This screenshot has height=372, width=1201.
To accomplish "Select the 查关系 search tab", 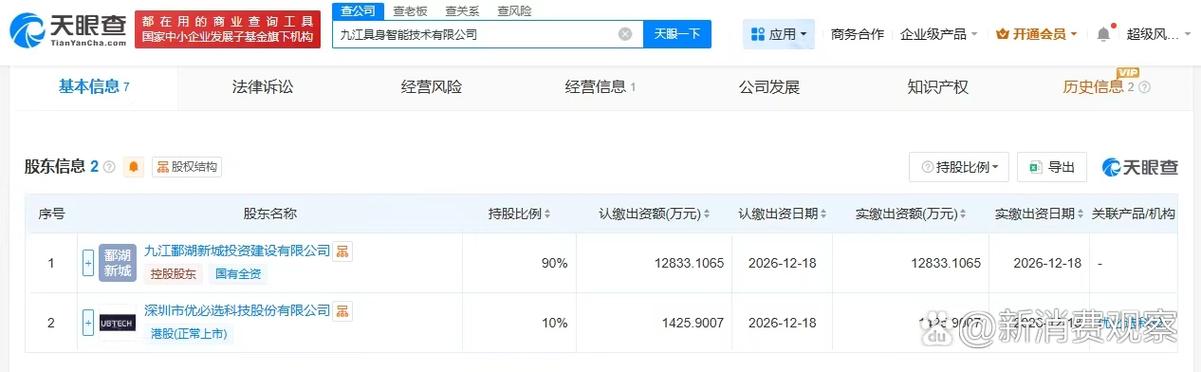I will 461,10.
